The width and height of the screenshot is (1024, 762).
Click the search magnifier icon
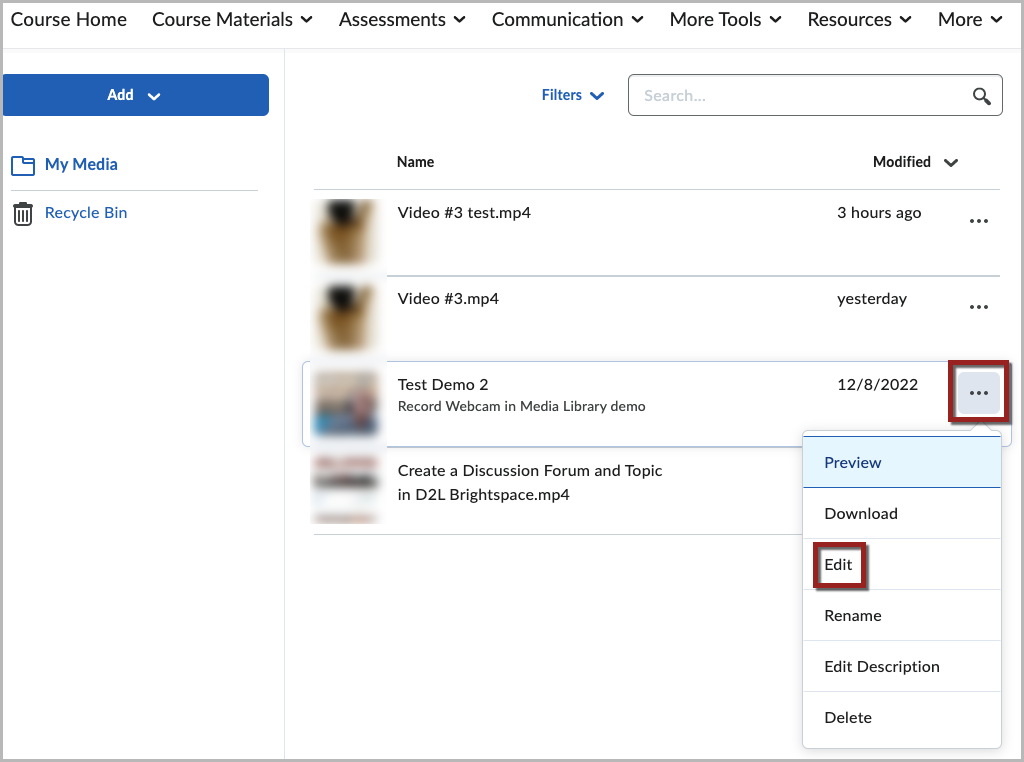click(981, 96)
